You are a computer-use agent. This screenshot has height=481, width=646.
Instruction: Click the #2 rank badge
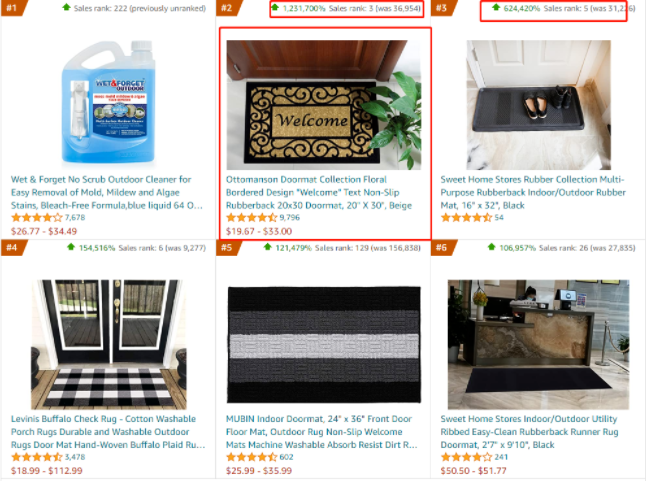[x=229, y=8]
